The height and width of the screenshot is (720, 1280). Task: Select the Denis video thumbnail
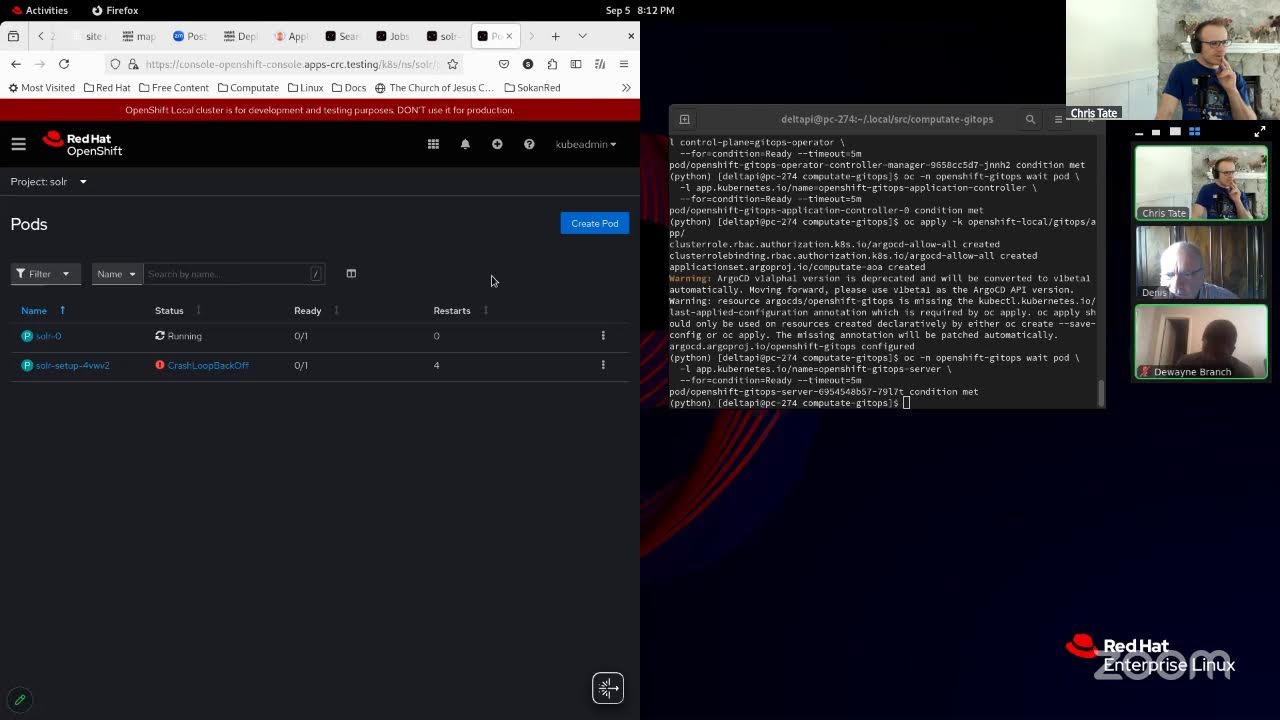coord(1201,263)
